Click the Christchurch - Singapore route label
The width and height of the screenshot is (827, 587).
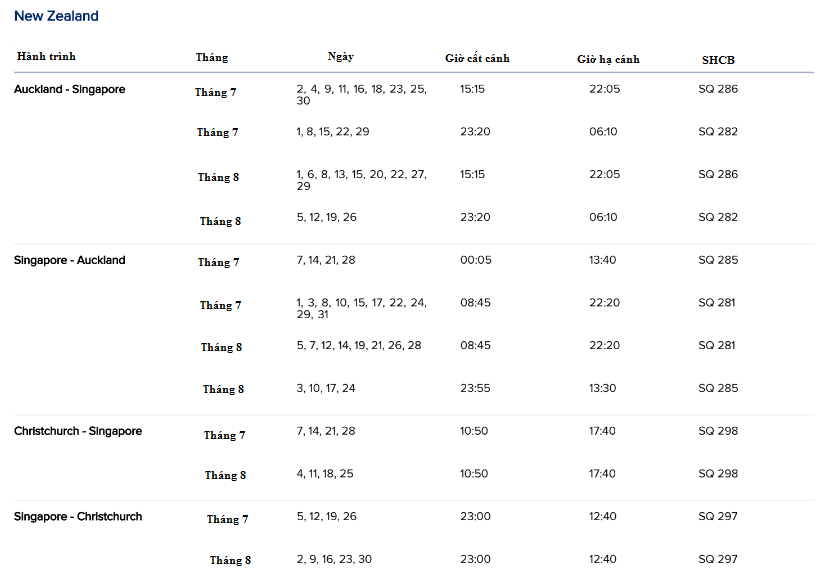point(78,431)
